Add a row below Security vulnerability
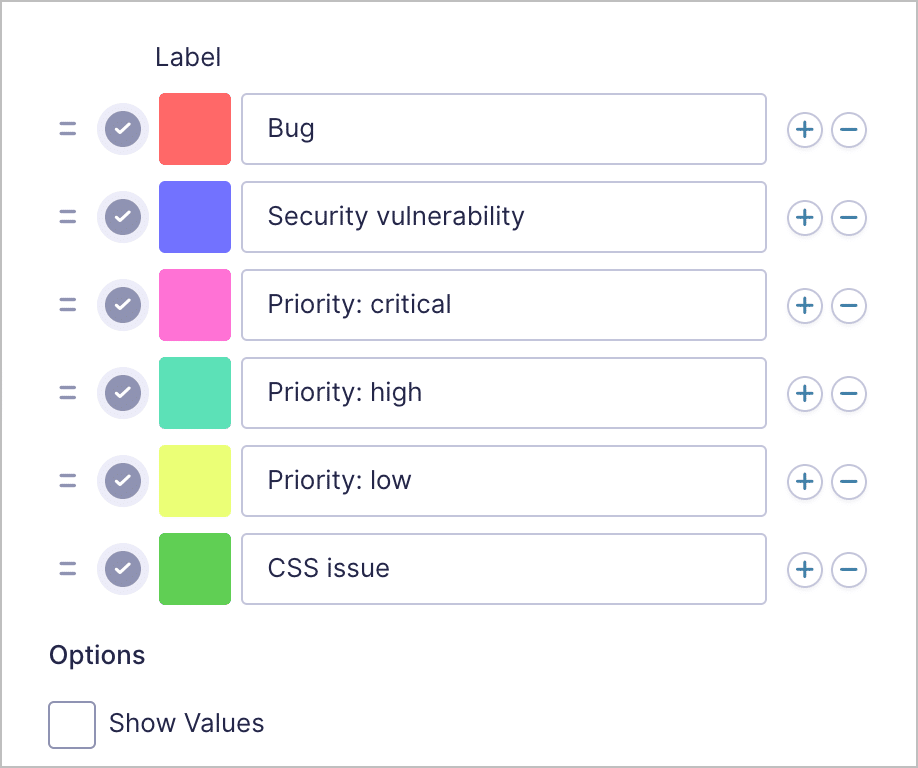Screen dimensions: 918x768 click(x=804, y=218)
